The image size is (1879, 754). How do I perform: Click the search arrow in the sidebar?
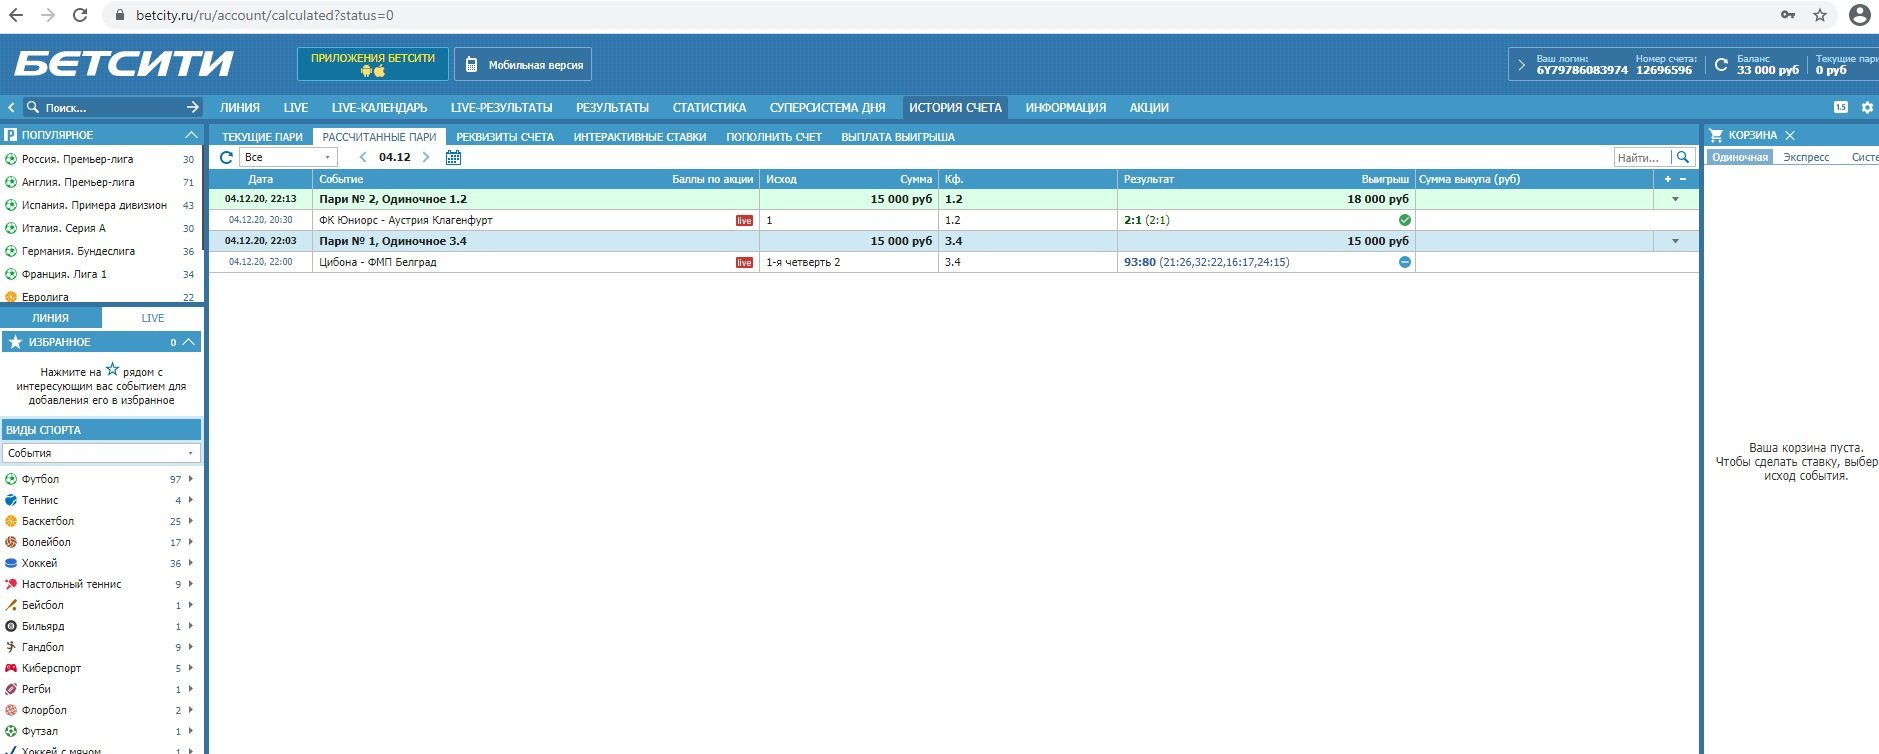click(x=193, y=107)
